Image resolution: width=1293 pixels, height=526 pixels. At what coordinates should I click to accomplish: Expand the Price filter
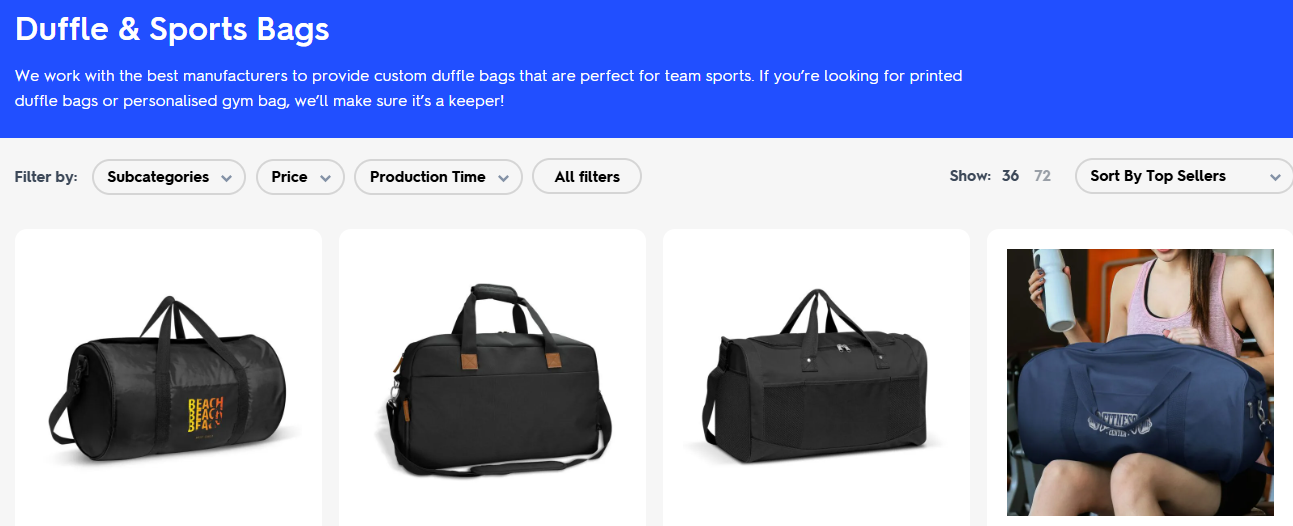click(x=300, y=177)
